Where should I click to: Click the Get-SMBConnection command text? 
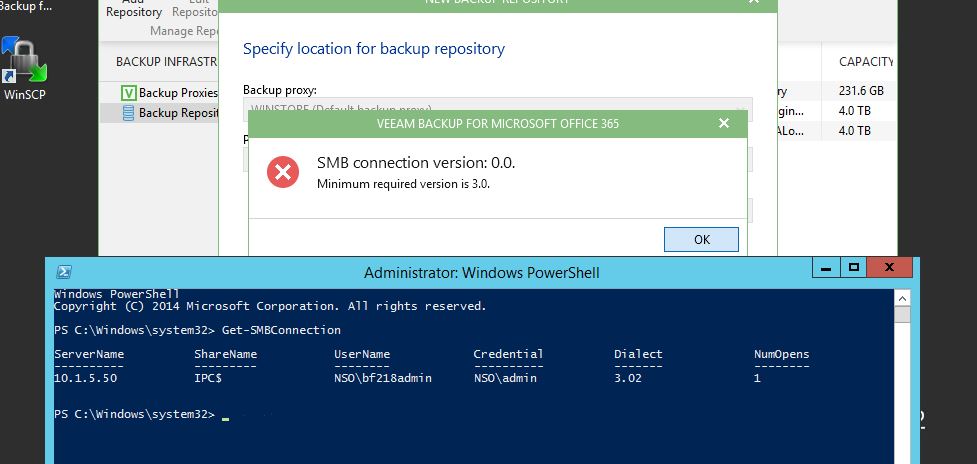tap(281, 330)
